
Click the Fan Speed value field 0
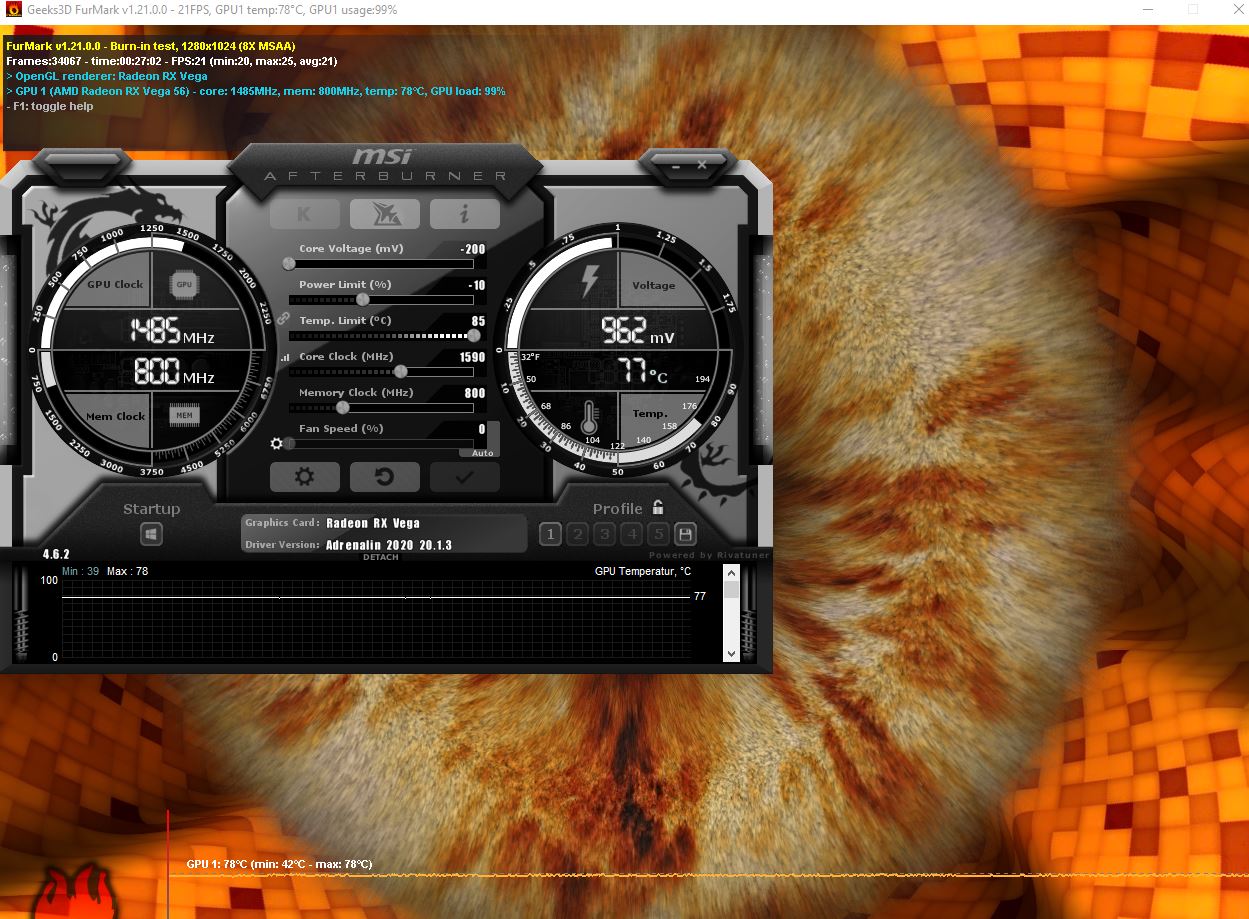(x=482, y=429)
